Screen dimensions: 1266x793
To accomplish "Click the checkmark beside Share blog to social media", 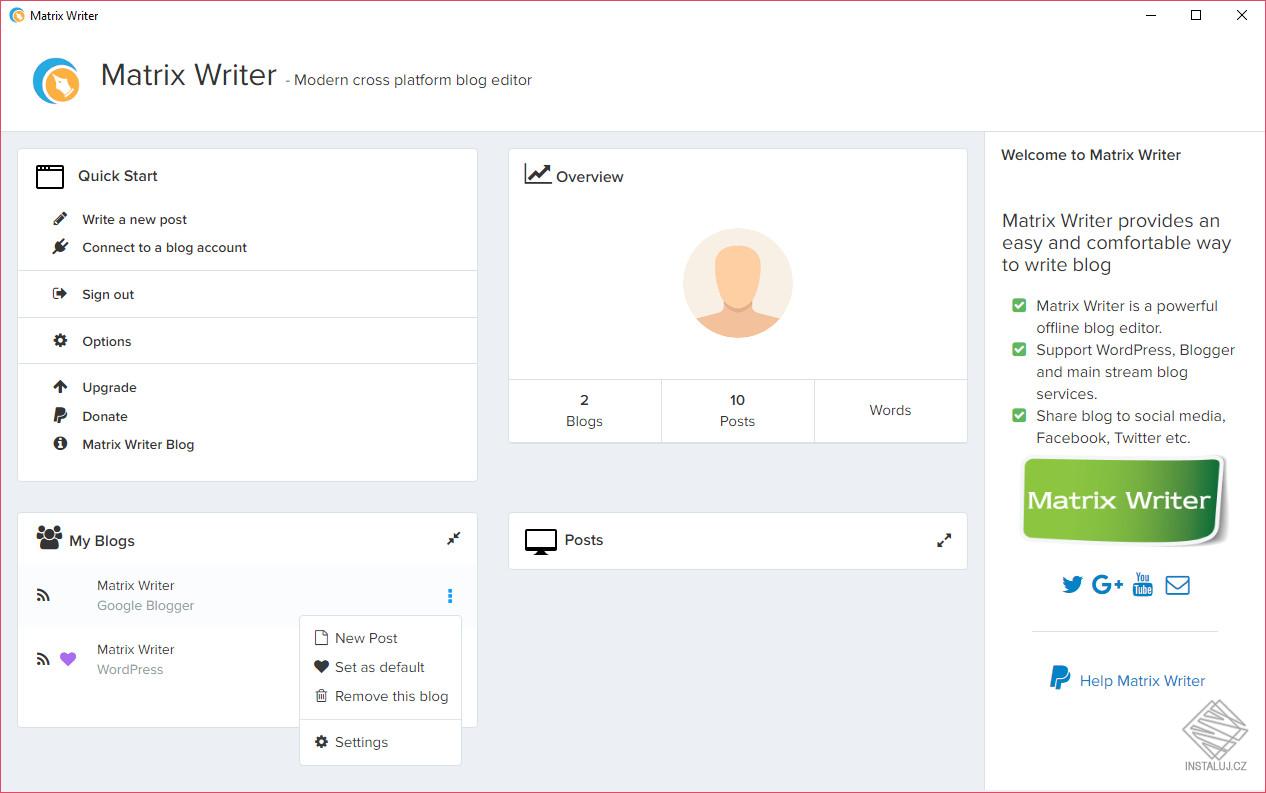I will pos(1019,415).
